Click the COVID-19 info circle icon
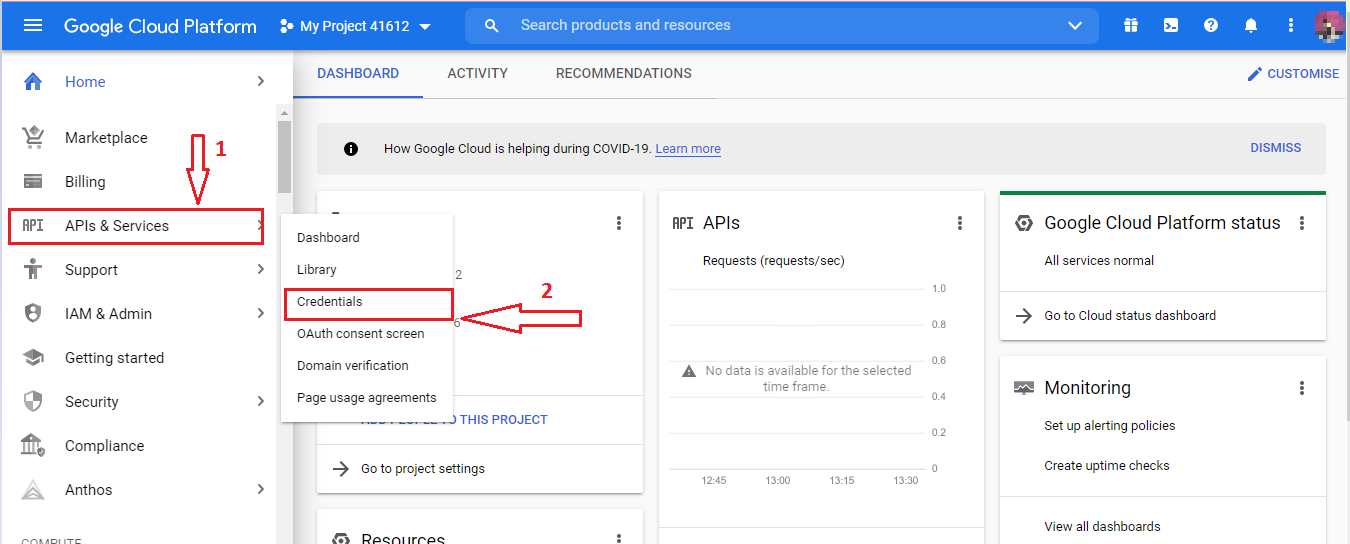 [x=351, y=149]
